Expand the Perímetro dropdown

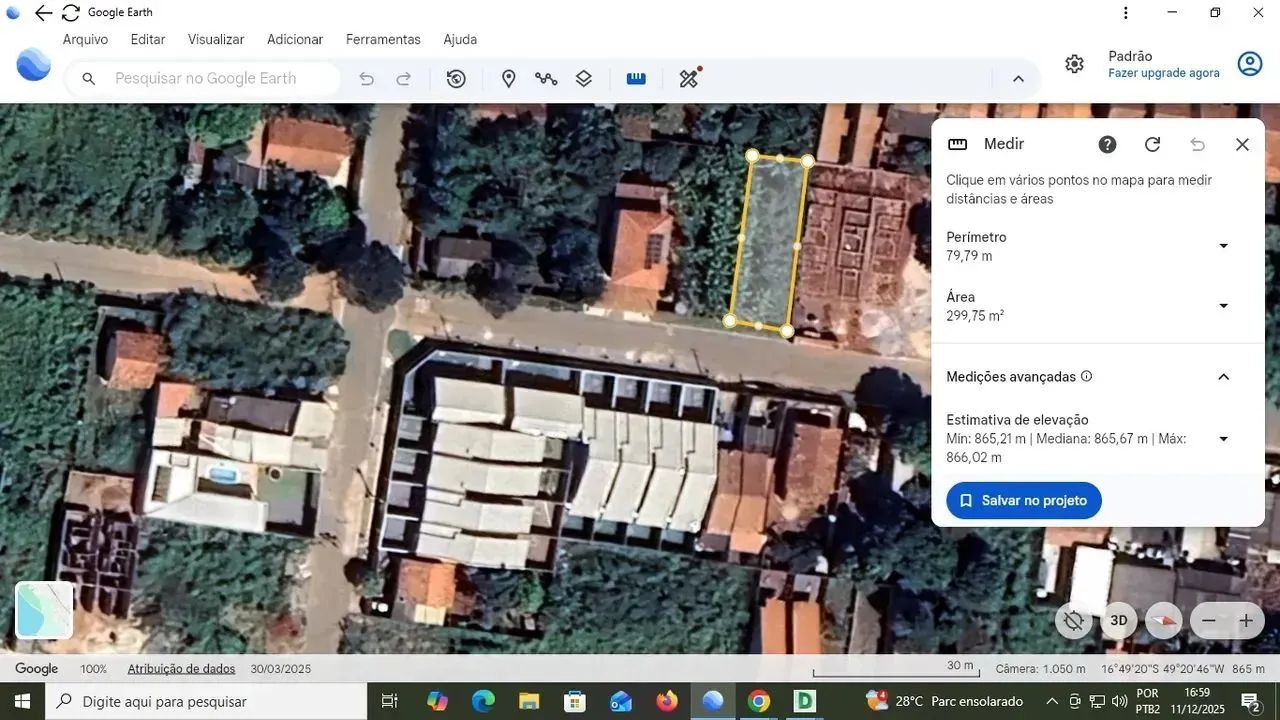(1223, 246)
